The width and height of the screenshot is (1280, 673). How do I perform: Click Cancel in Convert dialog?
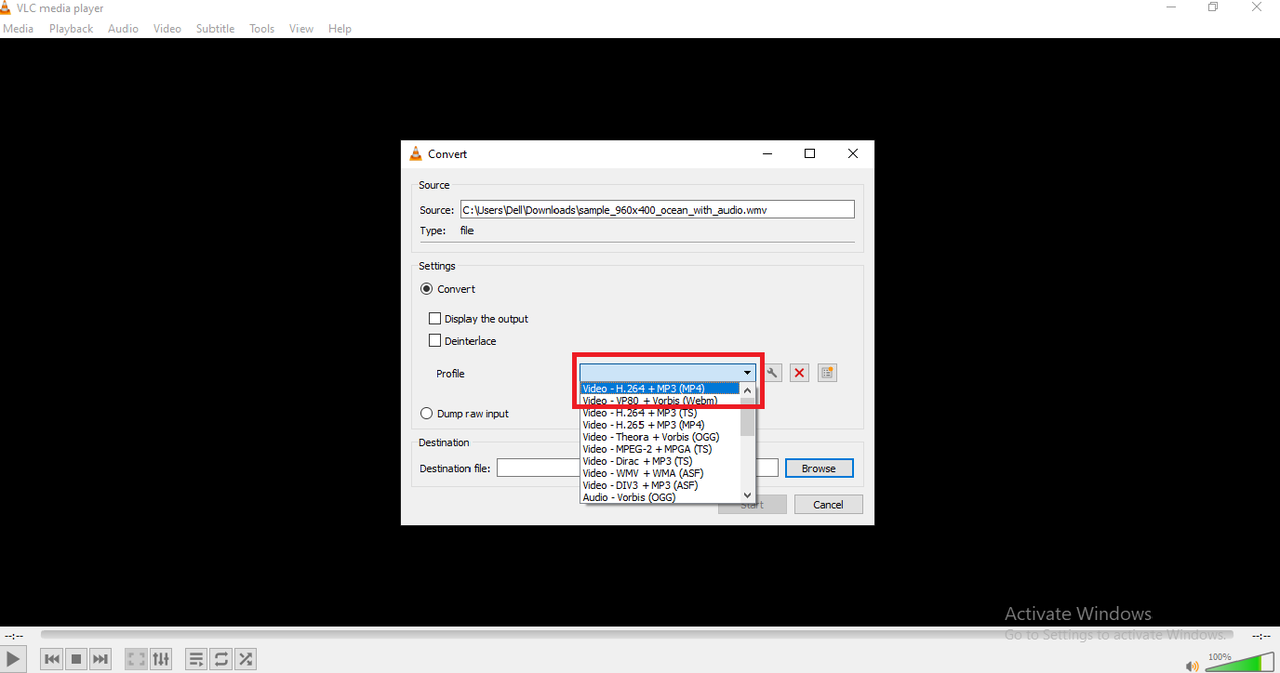click(x=828, y=504)
